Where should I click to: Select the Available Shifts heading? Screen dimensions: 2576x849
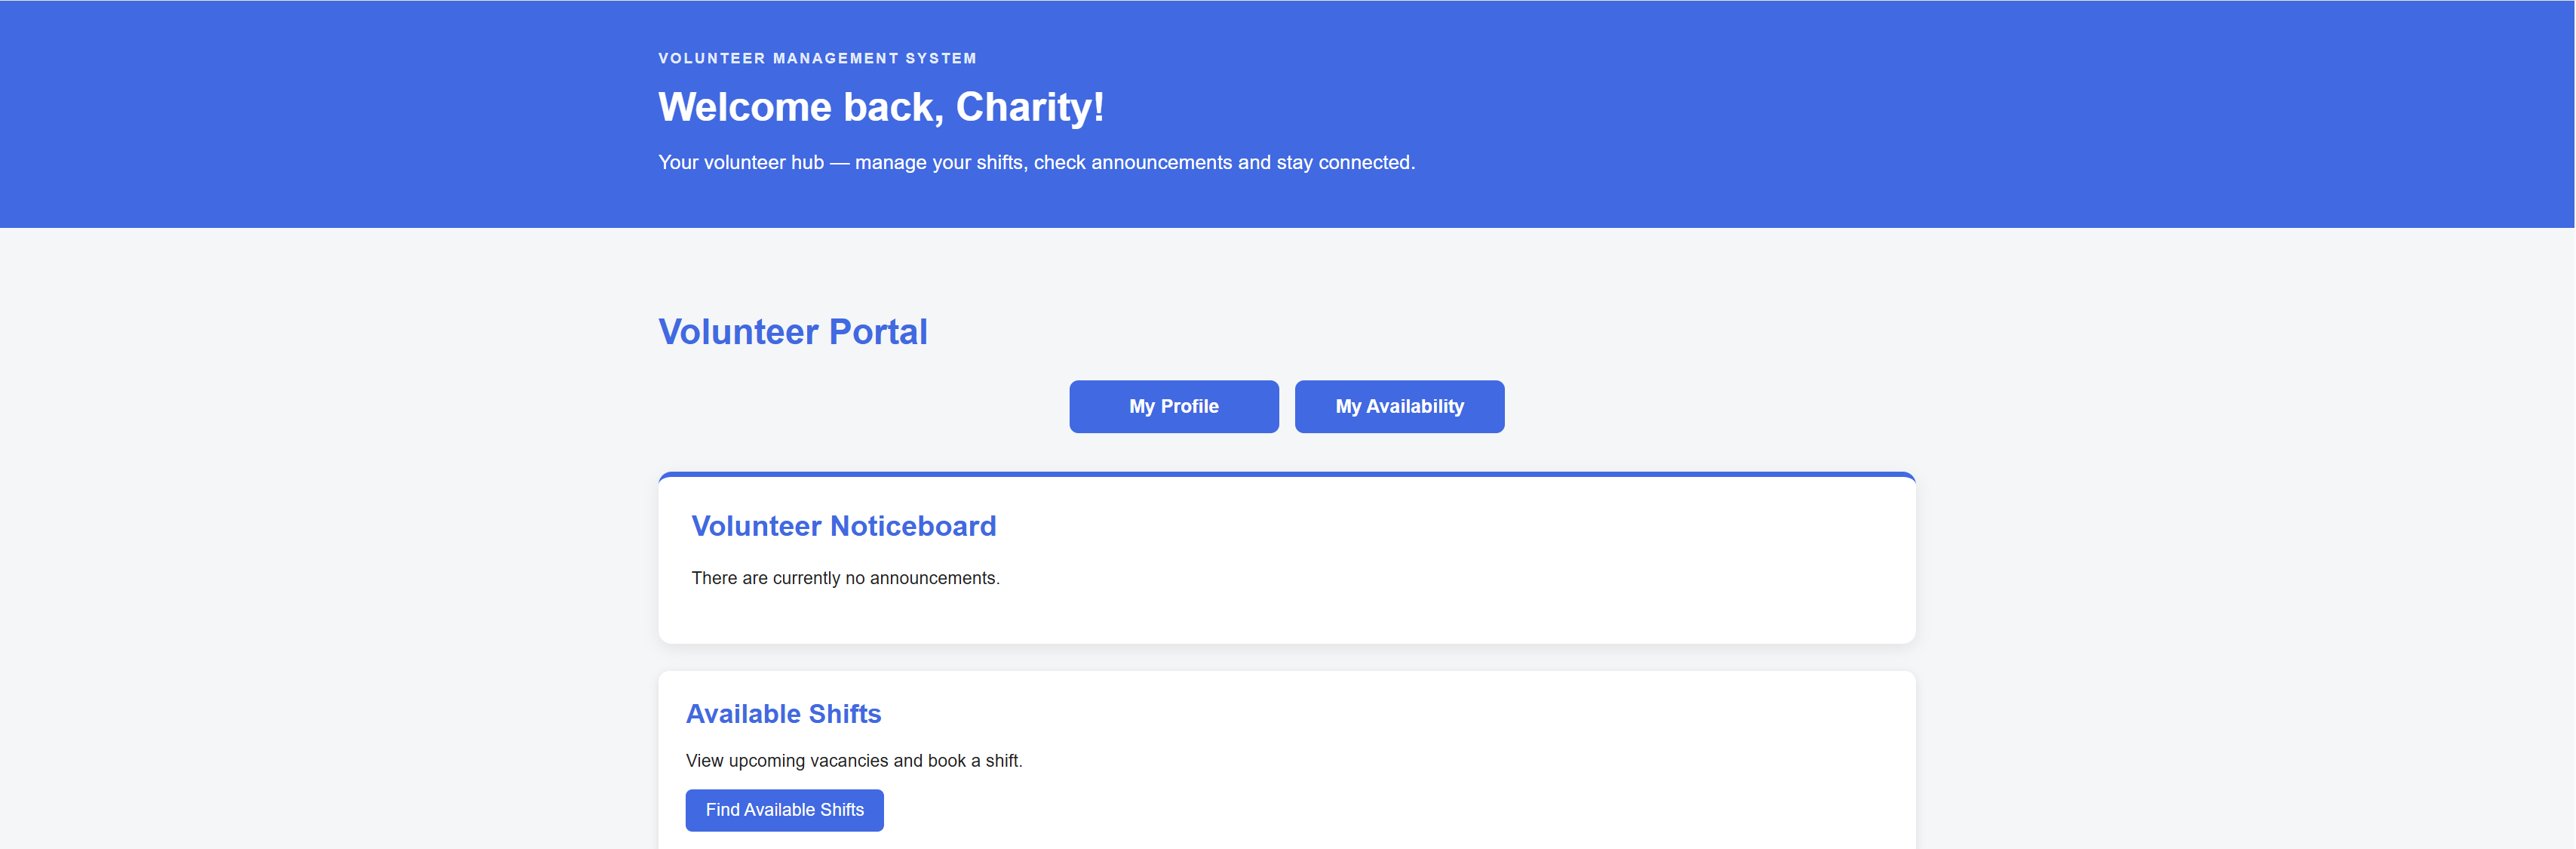[784, 714]
